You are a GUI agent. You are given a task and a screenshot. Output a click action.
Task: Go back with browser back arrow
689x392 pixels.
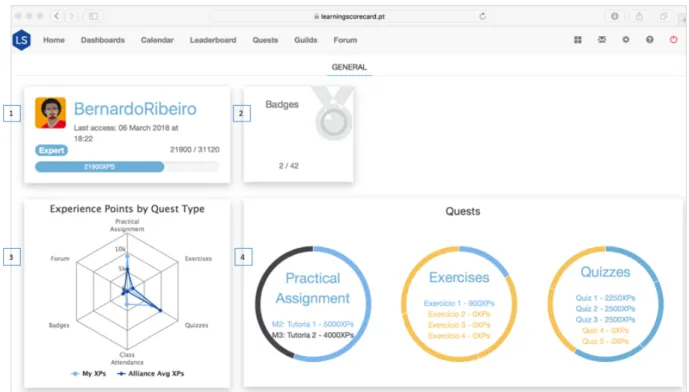[x=57, y=16]
